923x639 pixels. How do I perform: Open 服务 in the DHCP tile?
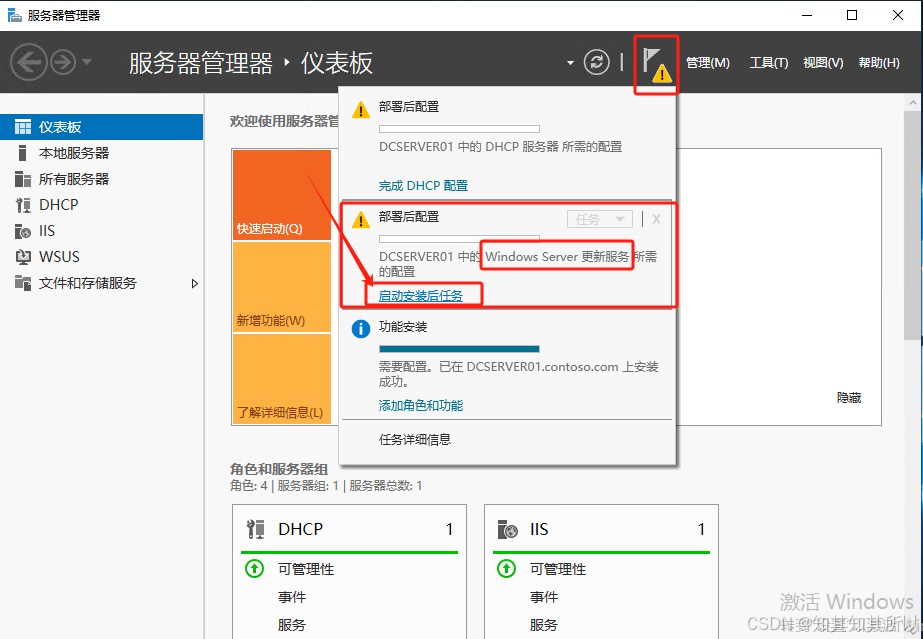pyautogui.click(x=292, y=625)
